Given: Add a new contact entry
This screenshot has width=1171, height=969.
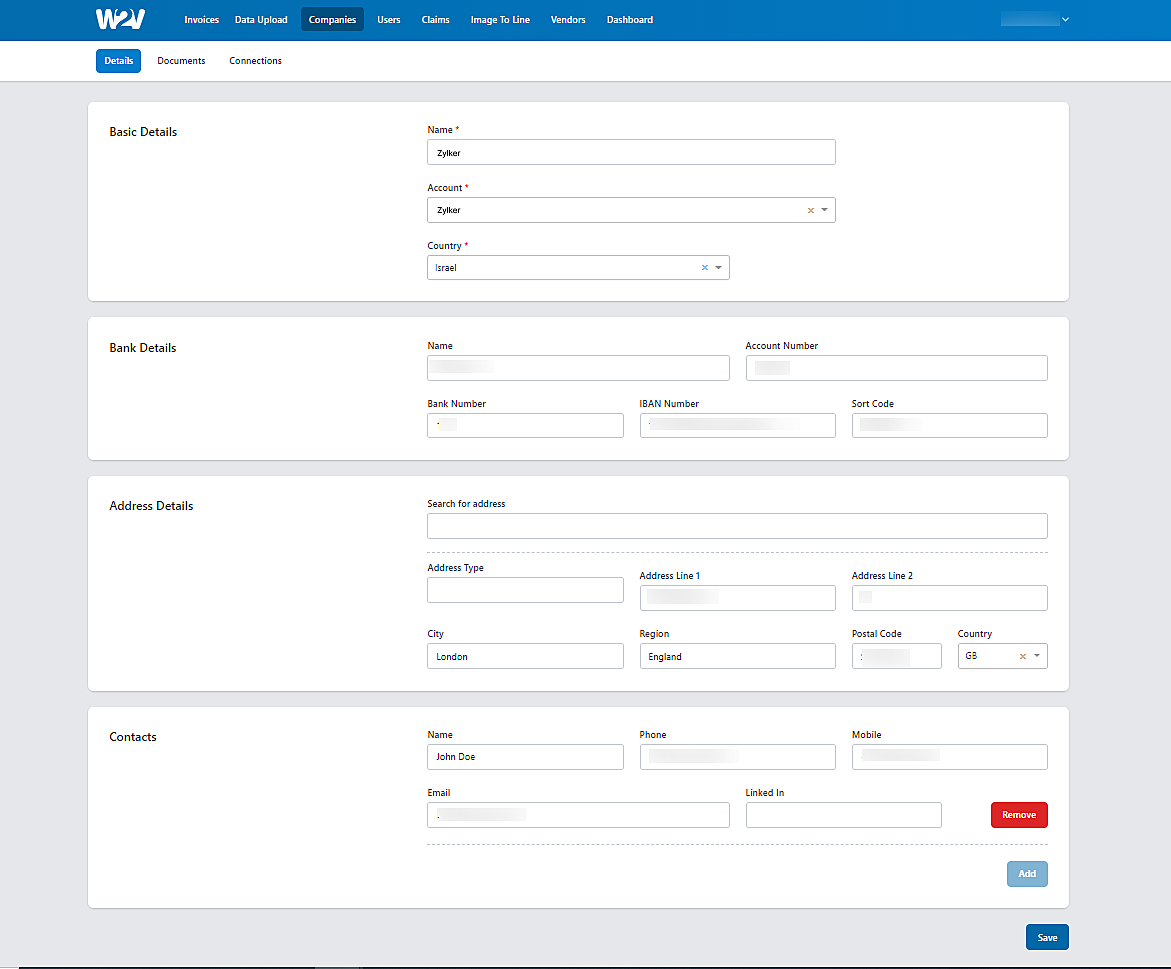Looking at the screenshot, I should pos(1027,873).
